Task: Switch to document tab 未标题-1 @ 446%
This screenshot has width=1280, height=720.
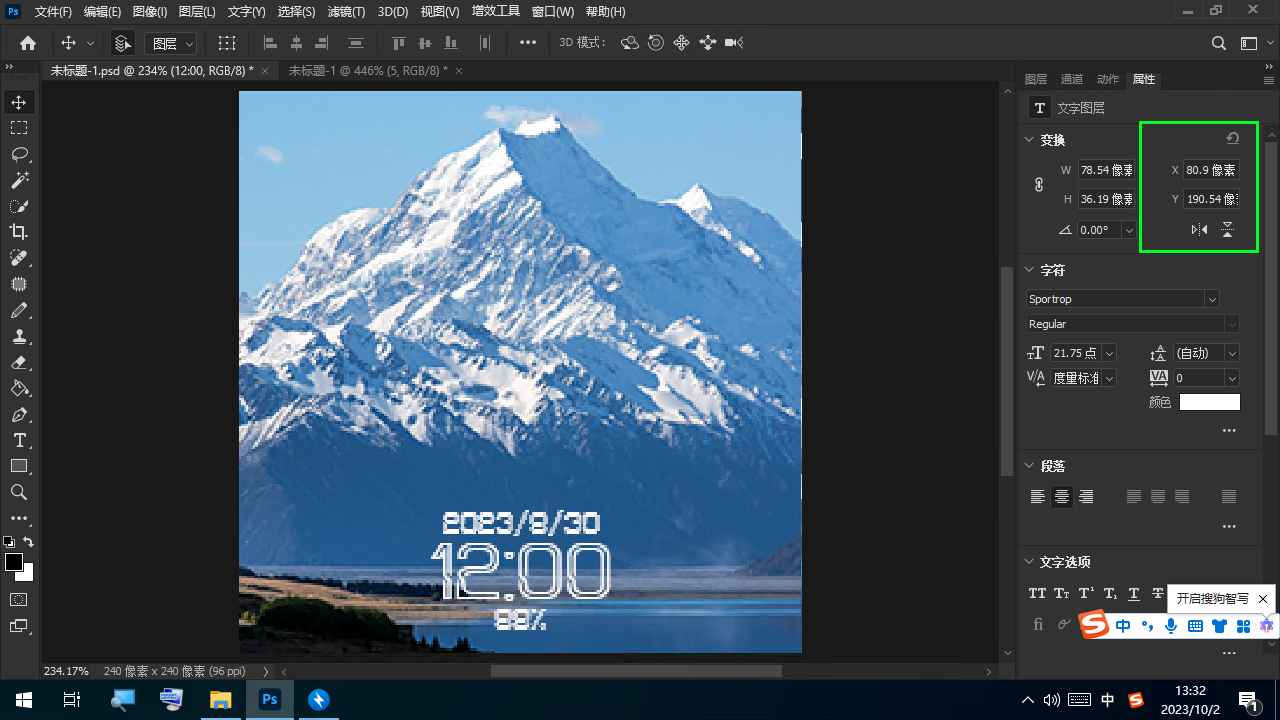Action: (x=367, y=71)
